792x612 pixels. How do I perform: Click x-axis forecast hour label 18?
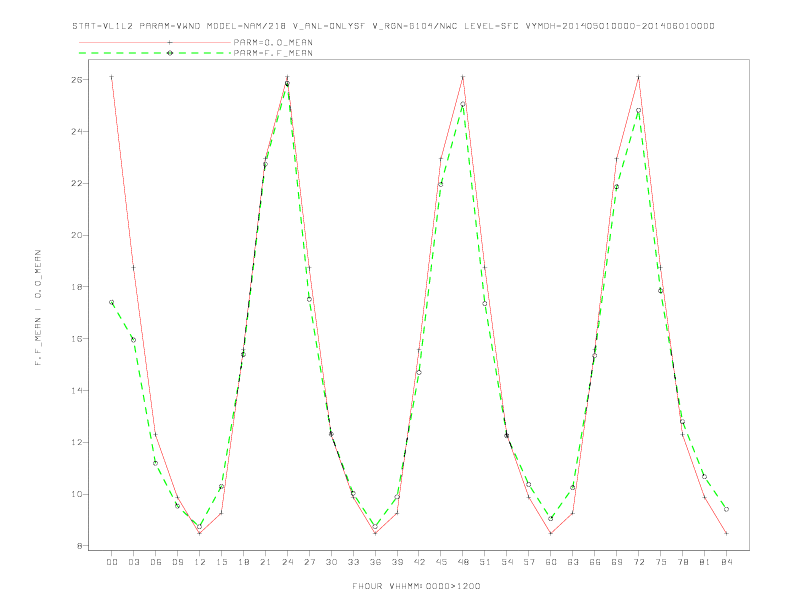243,562
